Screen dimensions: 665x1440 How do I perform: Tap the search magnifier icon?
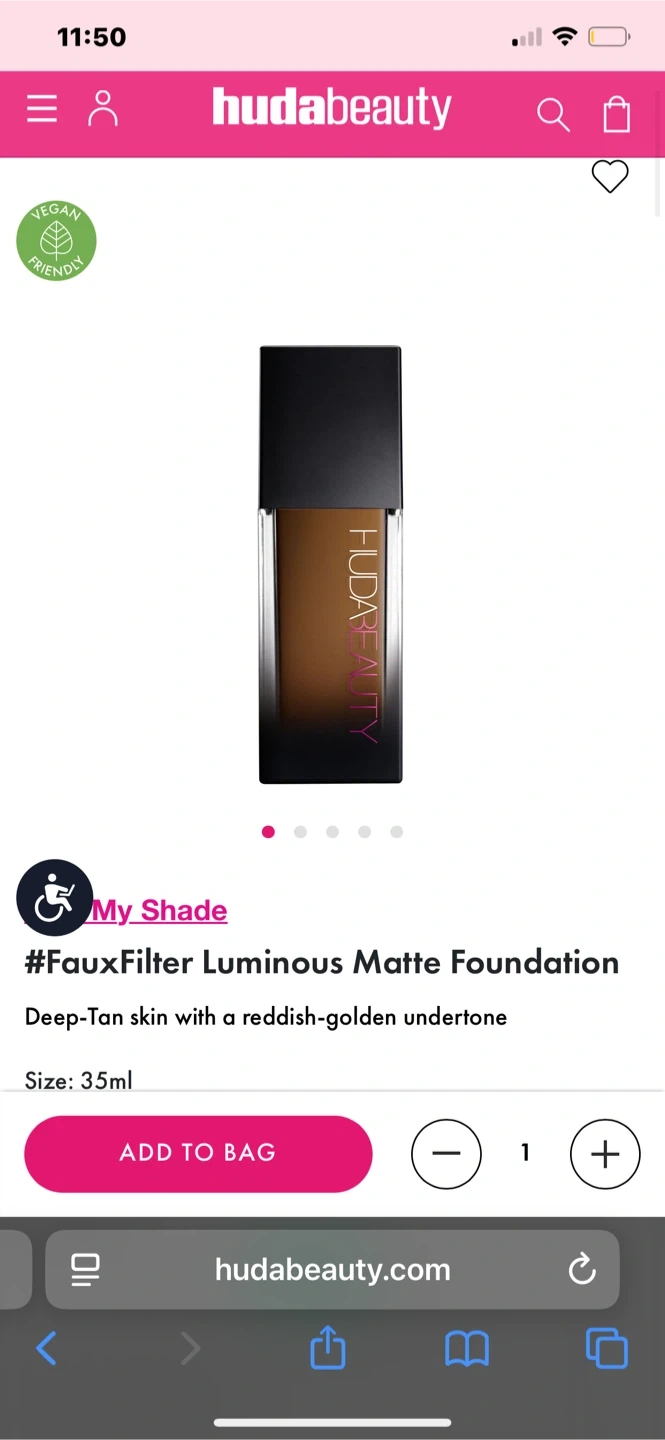tap(553, 114)
